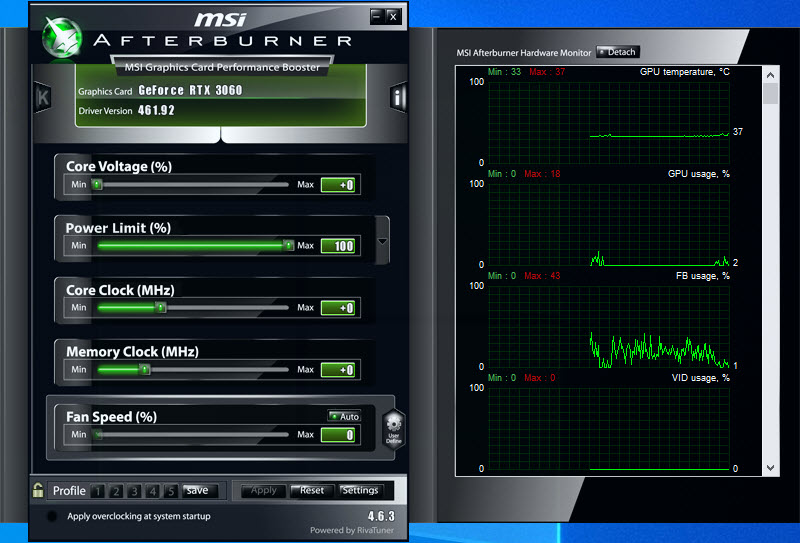Click the Fan Speed value field
800x543 pixels.
click(338, 435)
